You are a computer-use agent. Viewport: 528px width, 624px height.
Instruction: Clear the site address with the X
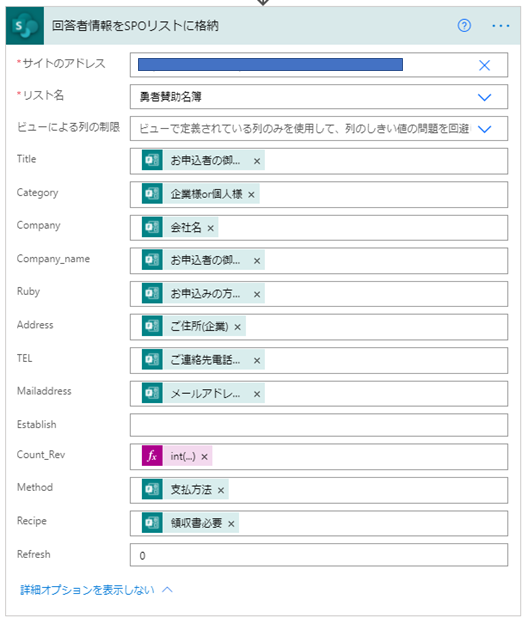(x=484, y=65)
